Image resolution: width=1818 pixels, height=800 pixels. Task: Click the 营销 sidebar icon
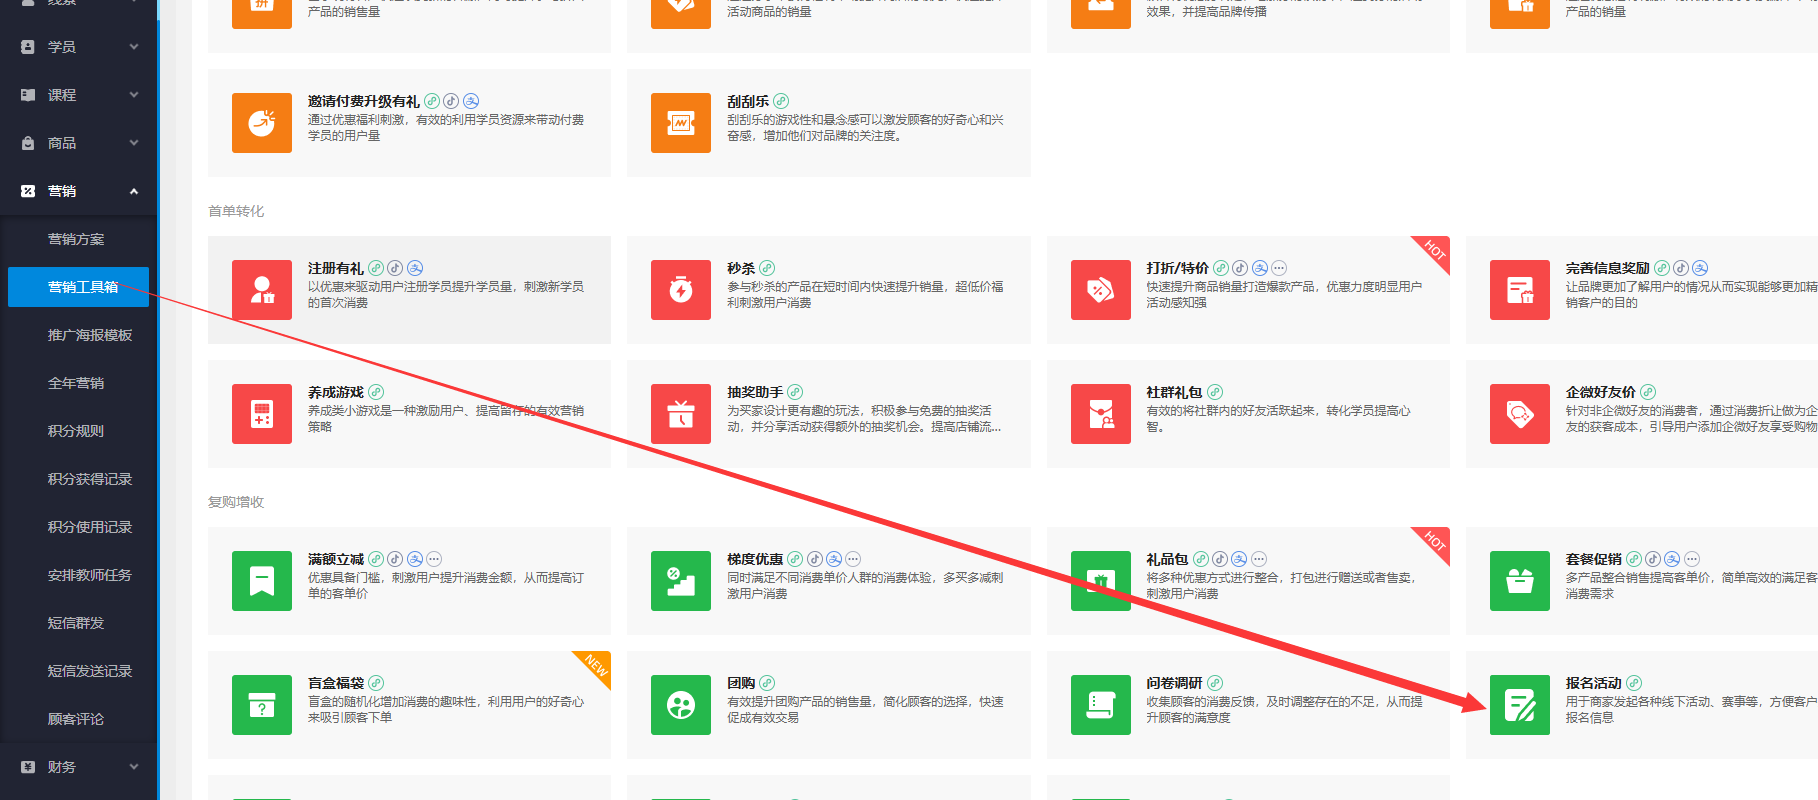[x=28, y=191]
